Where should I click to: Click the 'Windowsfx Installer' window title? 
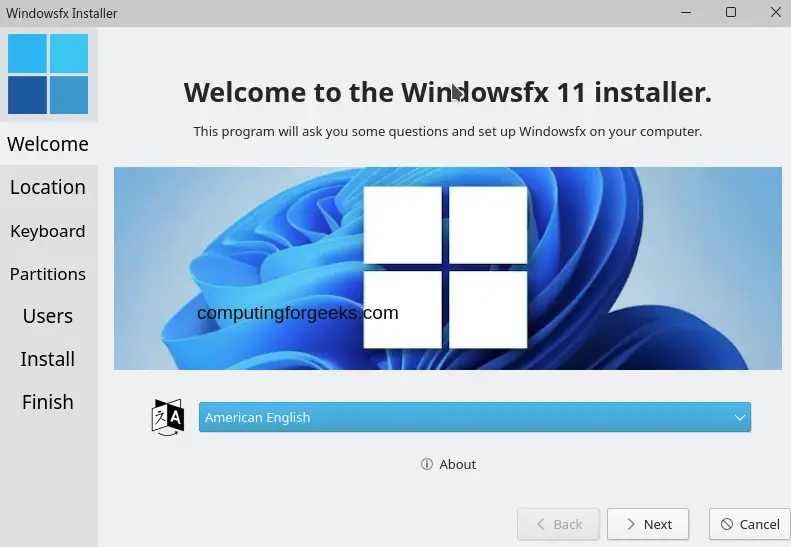(x=62, y=13)
